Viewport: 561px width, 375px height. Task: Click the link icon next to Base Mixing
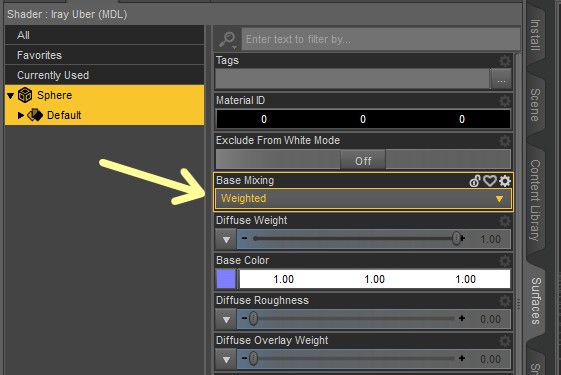475,181
